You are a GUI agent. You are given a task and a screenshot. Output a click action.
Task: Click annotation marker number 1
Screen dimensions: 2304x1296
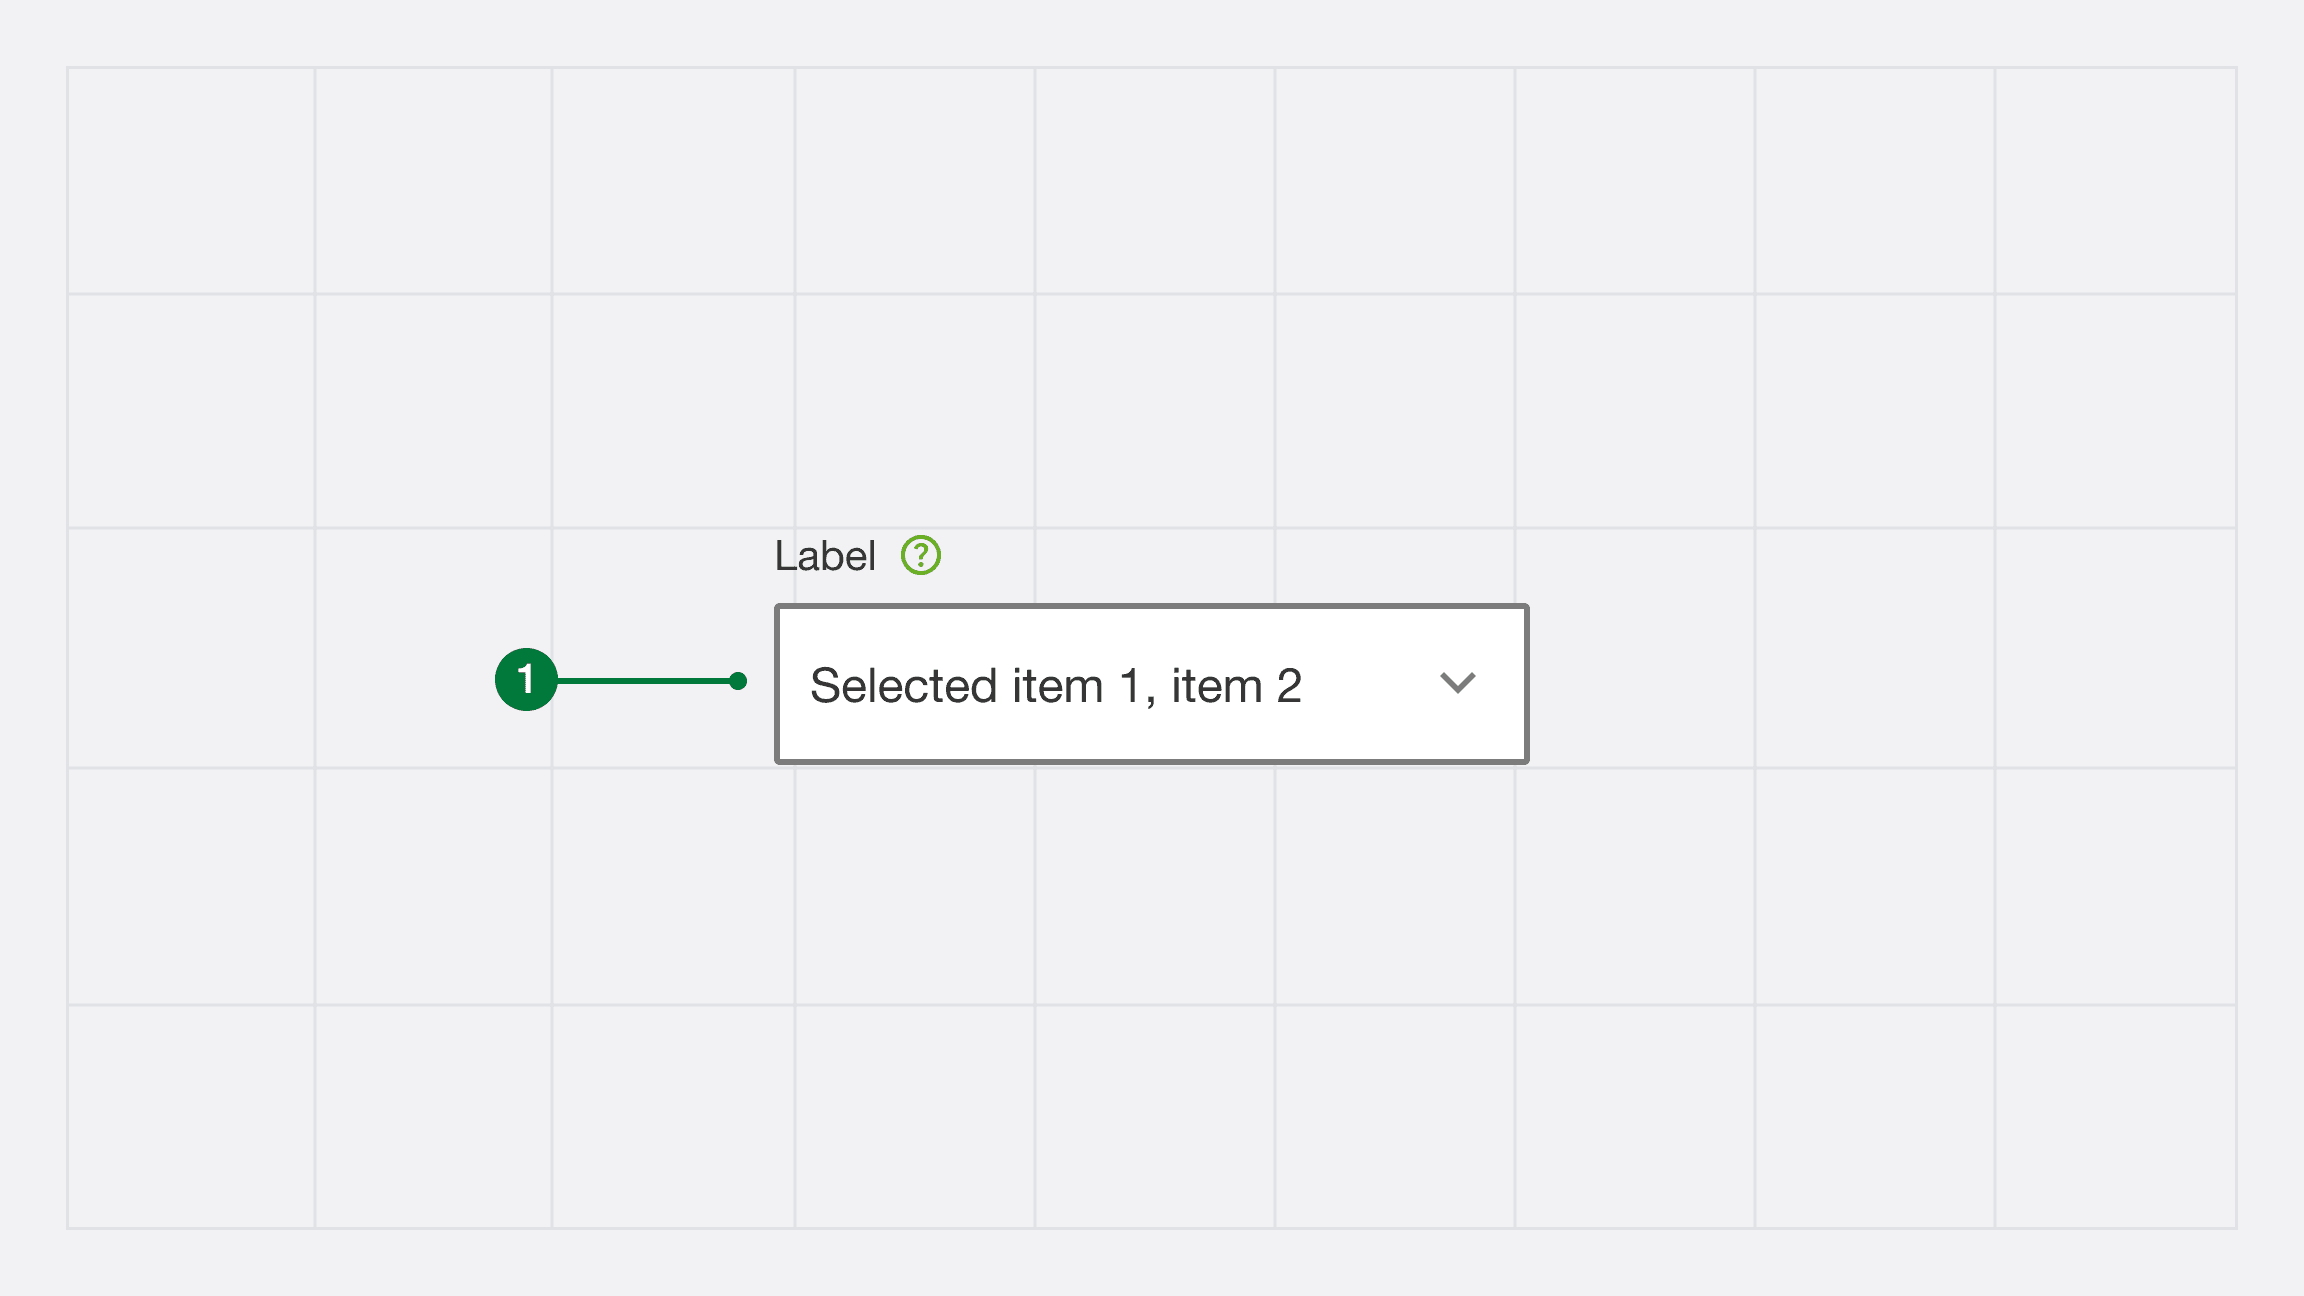point(526,680)
